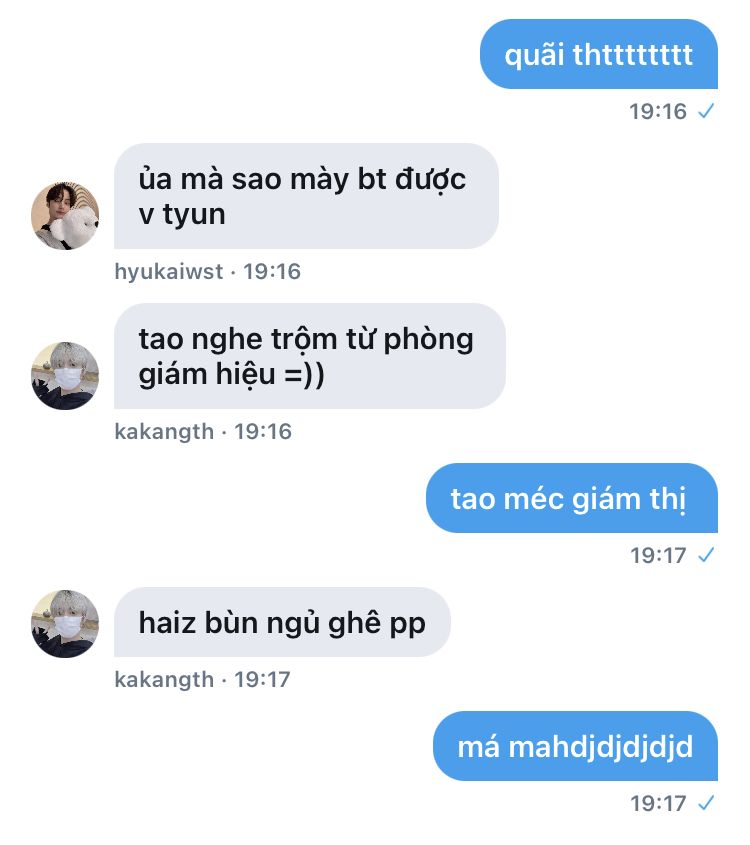Tap kakangth's avatar beside the 'haiz bùn ngủ' message
Screen dimensions: 750x845
65,624
